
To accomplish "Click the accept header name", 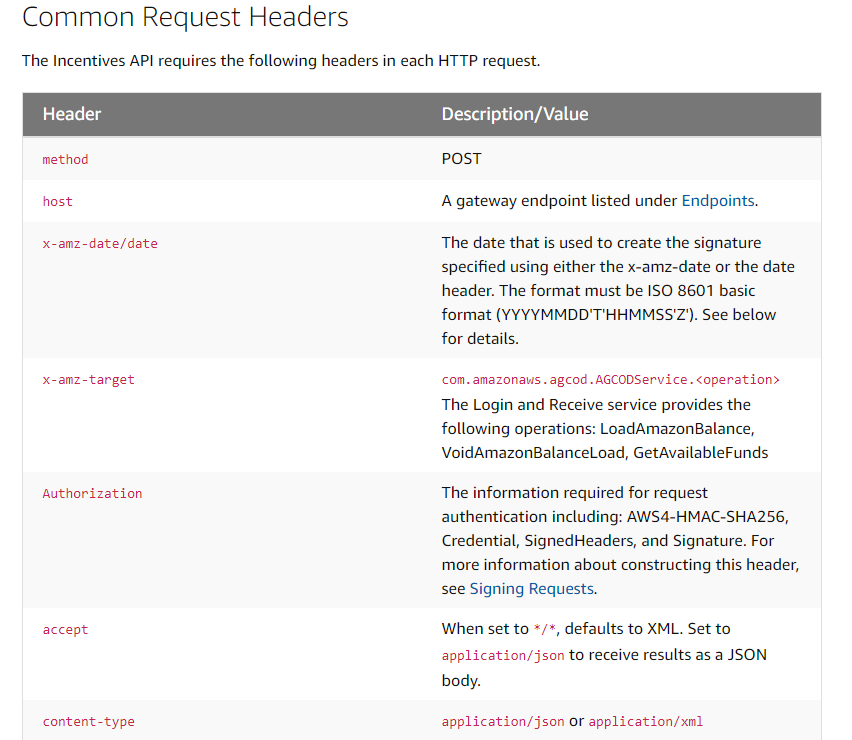I will click(65, 630).
